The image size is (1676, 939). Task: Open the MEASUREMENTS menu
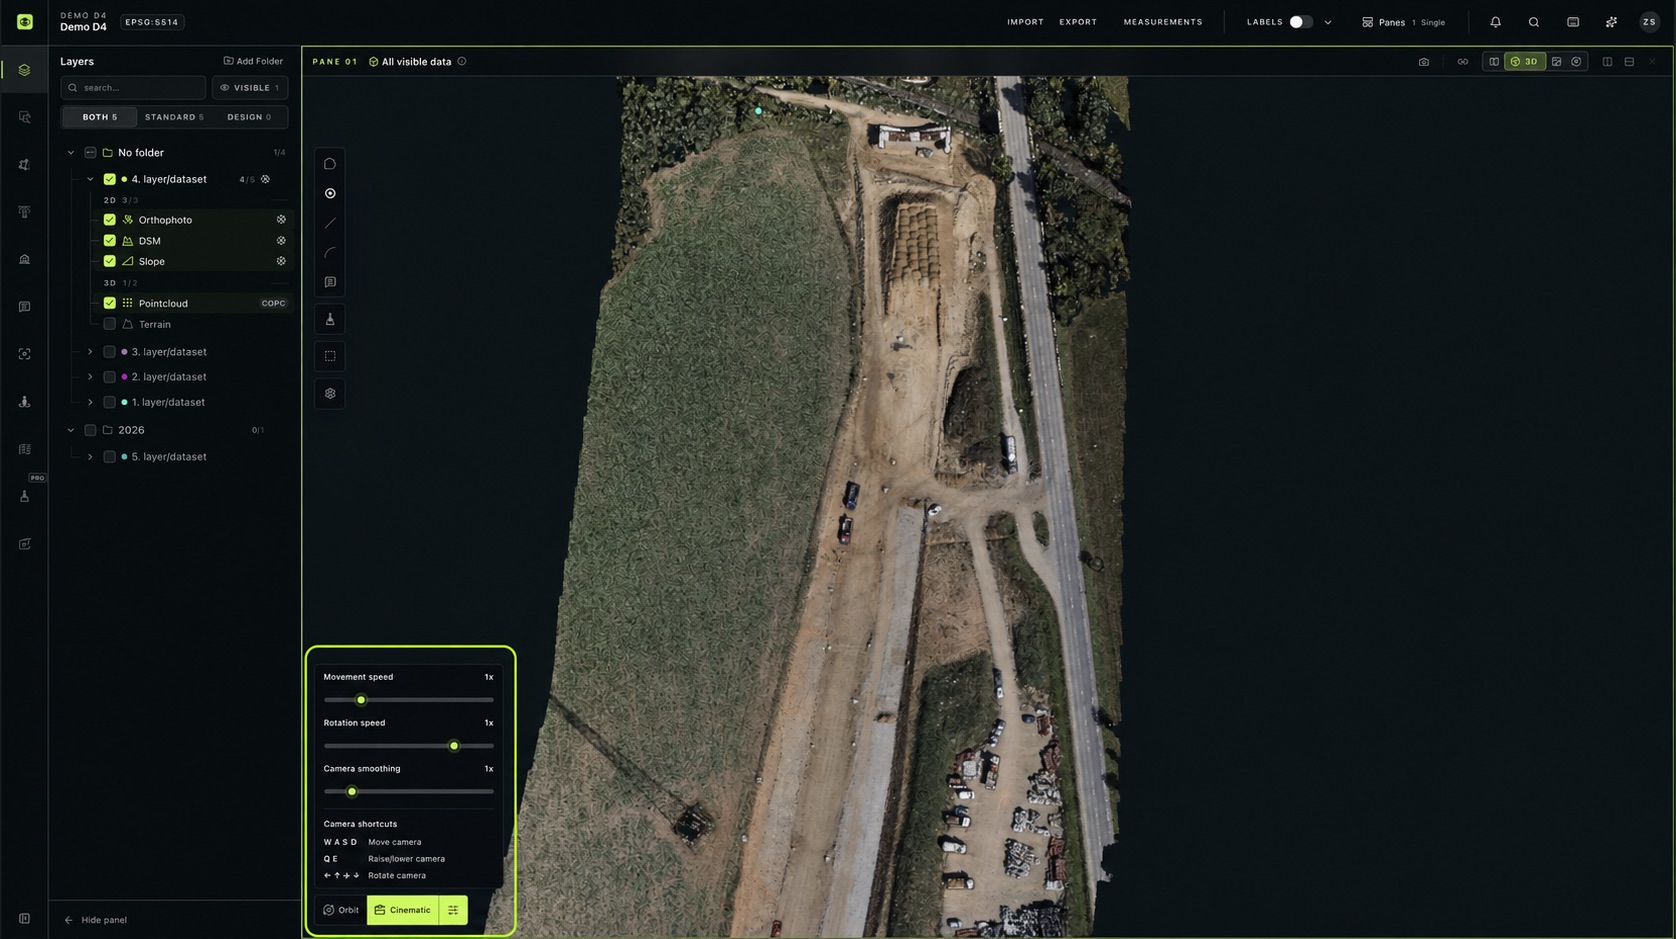pos(1163,22)
